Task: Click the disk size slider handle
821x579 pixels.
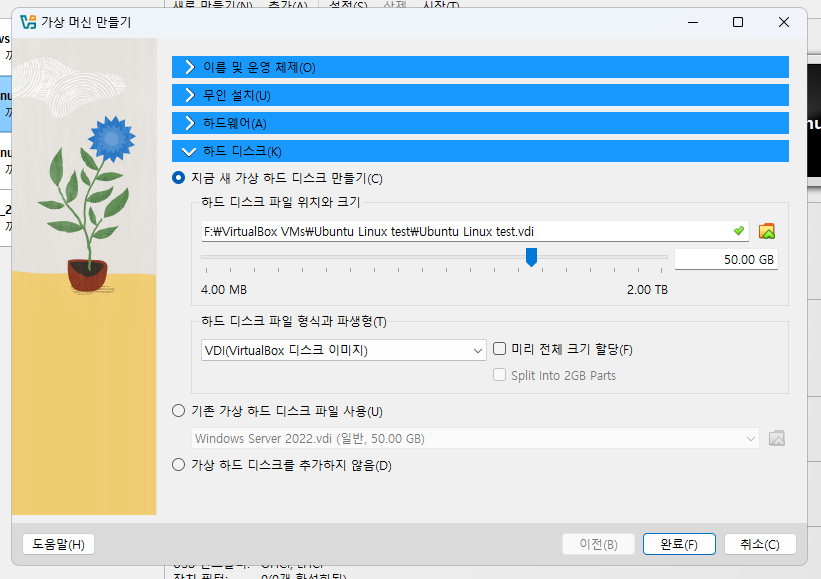Action: pyautogui.click(x=531, y=257)
